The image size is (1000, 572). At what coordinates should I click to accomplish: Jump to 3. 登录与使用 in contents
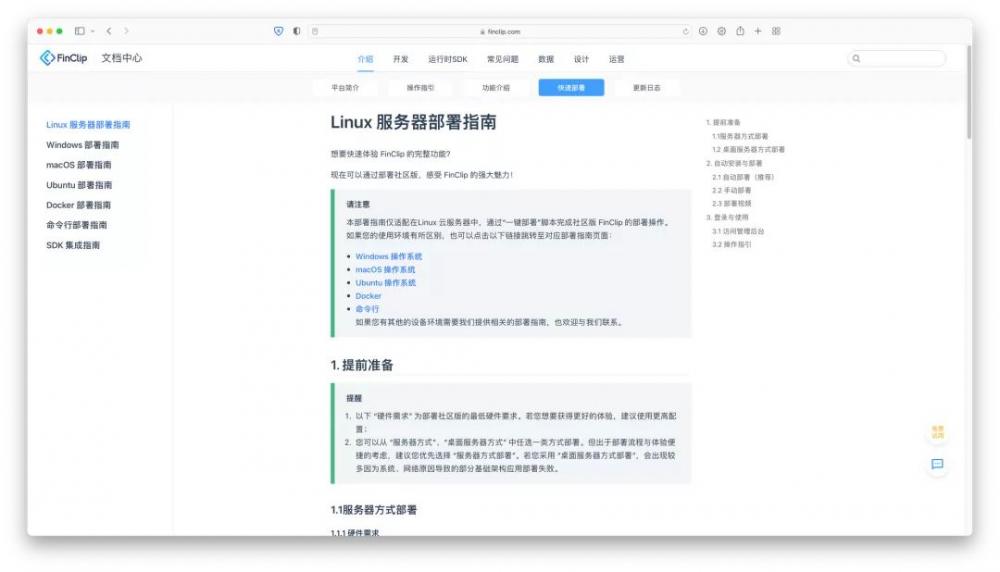(727, 217)
